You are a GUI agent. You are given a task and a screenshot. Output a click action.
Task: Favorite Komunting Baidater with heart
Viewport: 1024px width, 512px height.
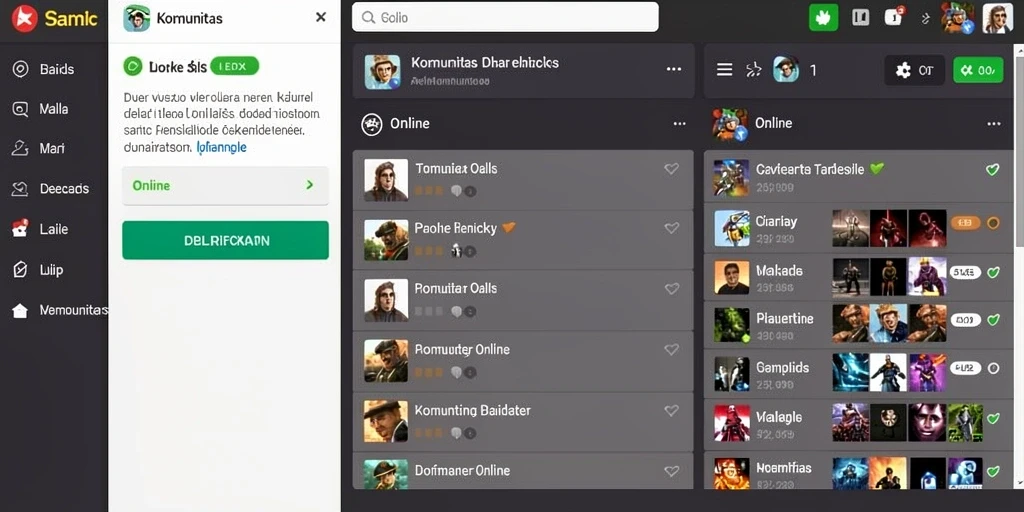(671, 411)
